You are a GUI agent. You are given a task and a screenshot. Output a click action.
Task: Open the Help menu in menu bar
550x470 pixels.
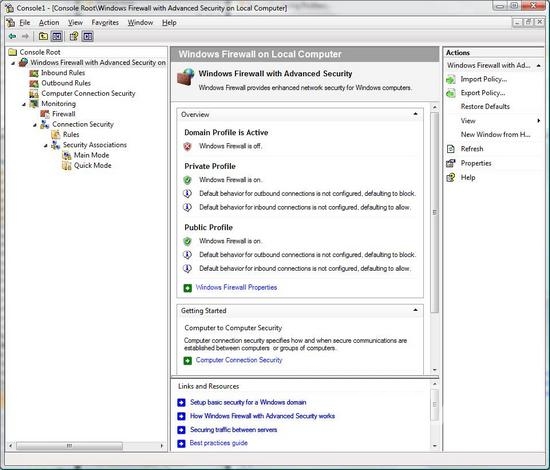[x=169, y=23]
